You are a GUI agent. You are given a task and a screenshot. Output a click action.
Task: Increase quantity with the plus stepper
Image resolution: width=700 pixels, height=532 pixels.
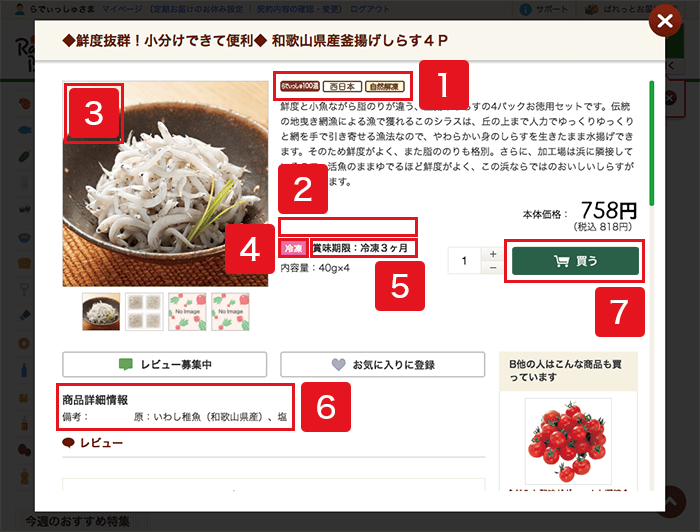click(x=492, y=254)
